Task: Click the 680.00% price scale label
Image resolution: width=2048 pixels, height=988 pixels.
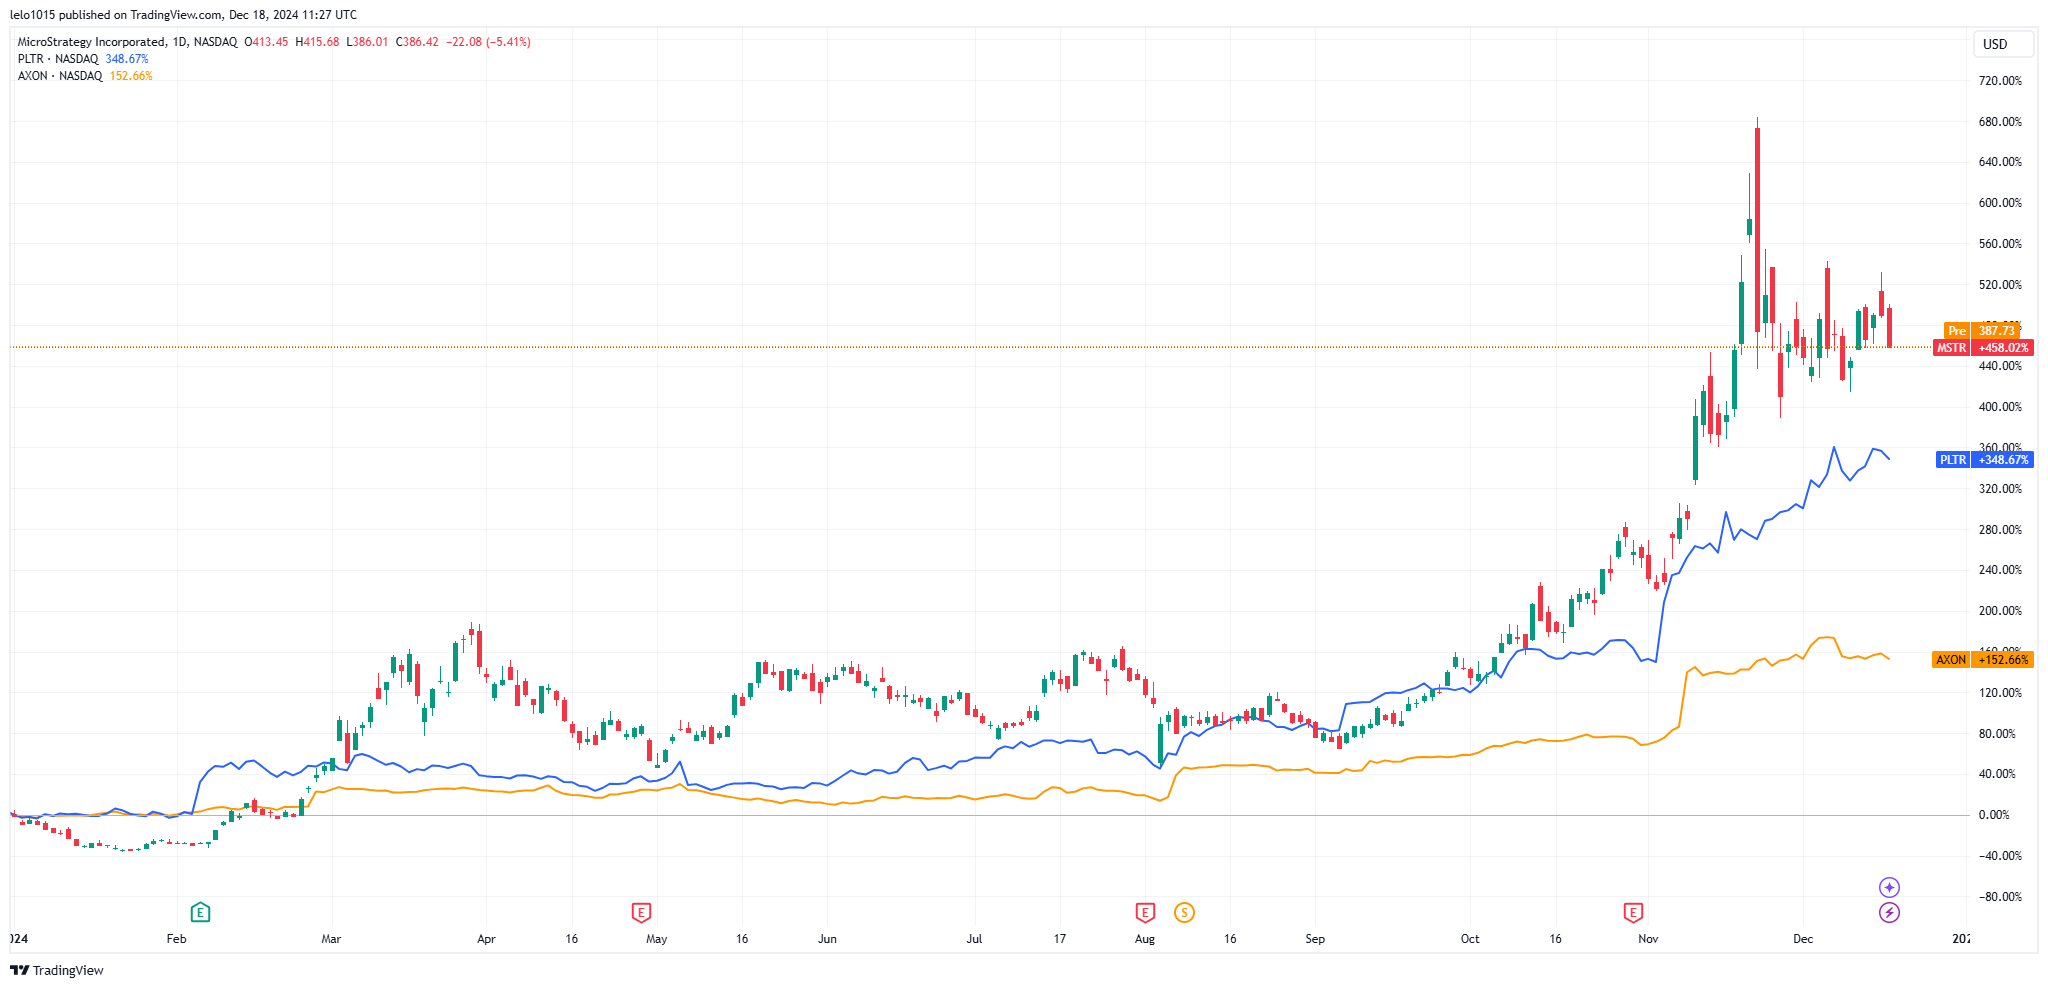Action: [2000, 122]
